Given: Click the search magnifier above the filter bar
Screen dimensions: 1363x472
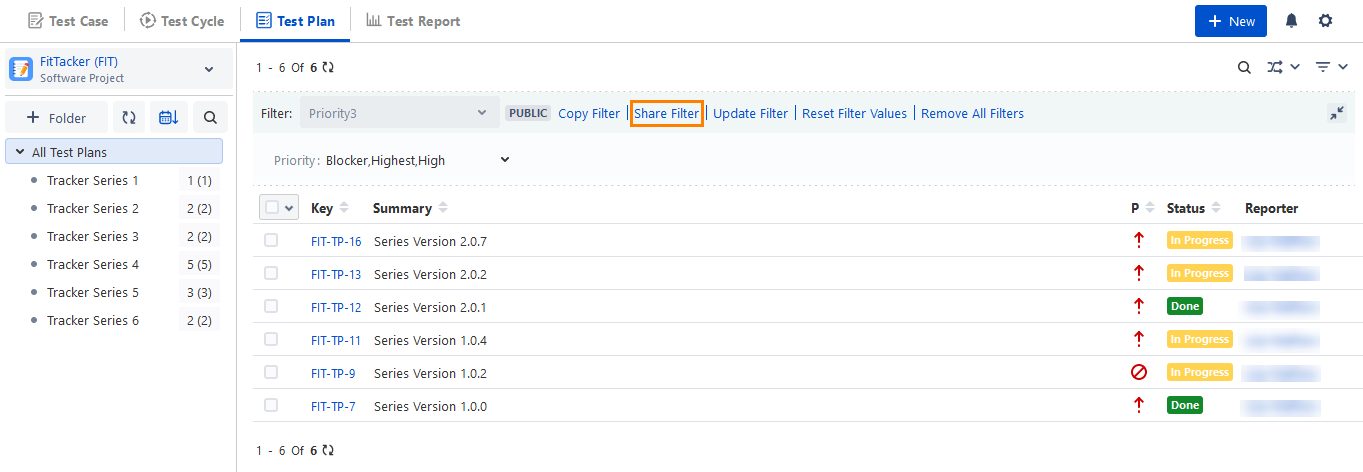Looking at the screenshot, I should tap(1244, 68).
